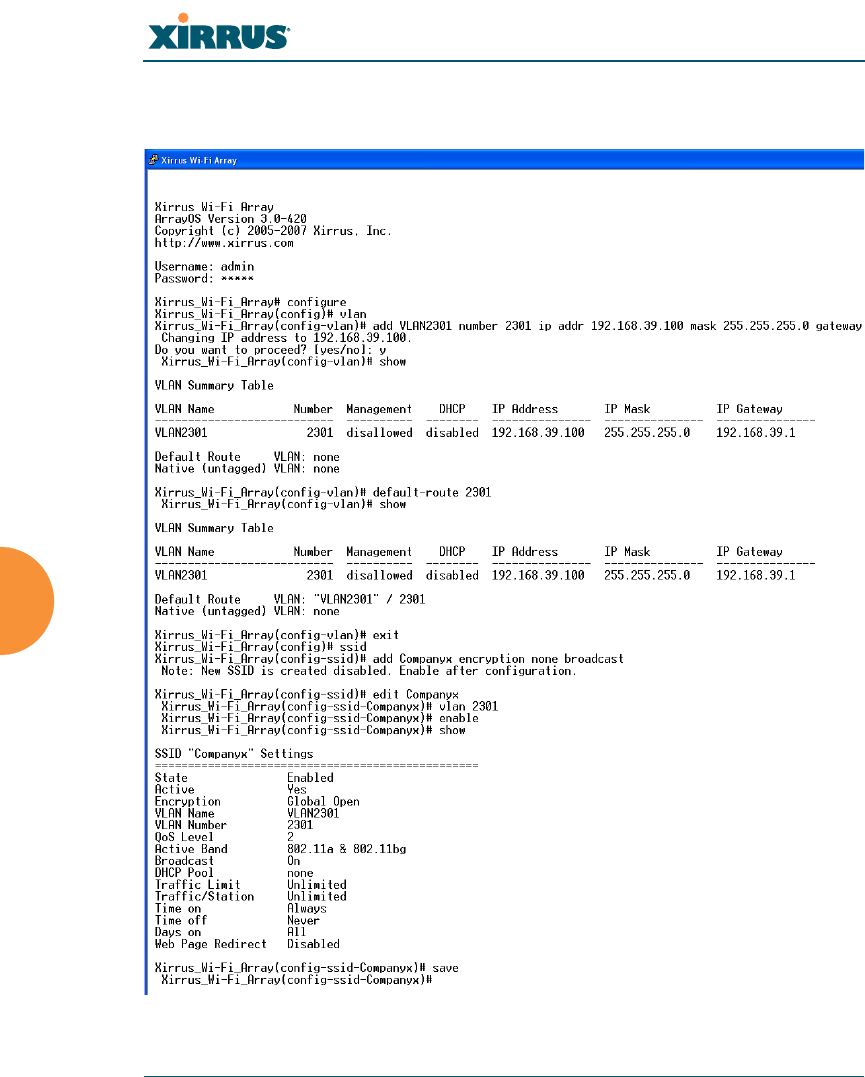Click the Password field with asterisks
This screenshot has width=865, height=1077.
coord(204,279)
